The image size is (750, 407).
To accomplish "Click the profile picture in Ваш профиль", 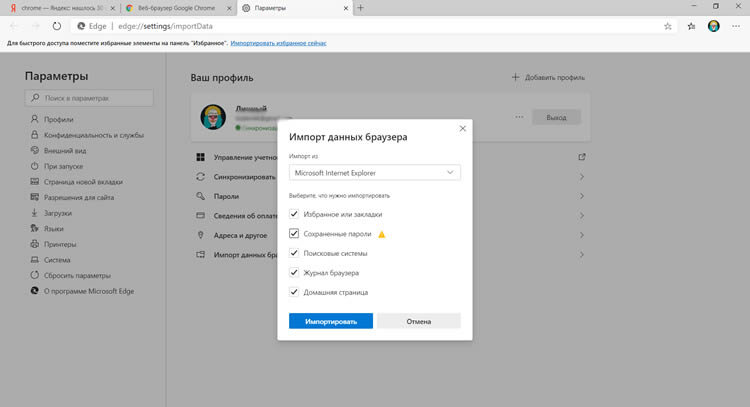I will click(x=213, y=117).
